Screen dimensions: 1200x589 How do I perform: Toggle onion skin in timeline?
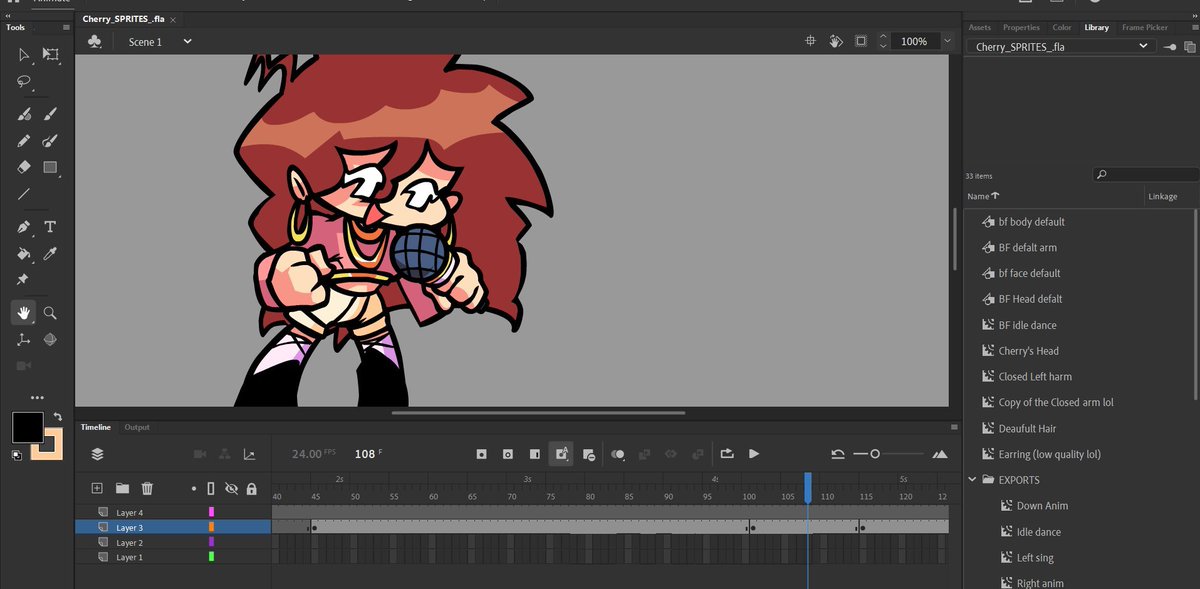pyautogui.click(x=618, y=454)
